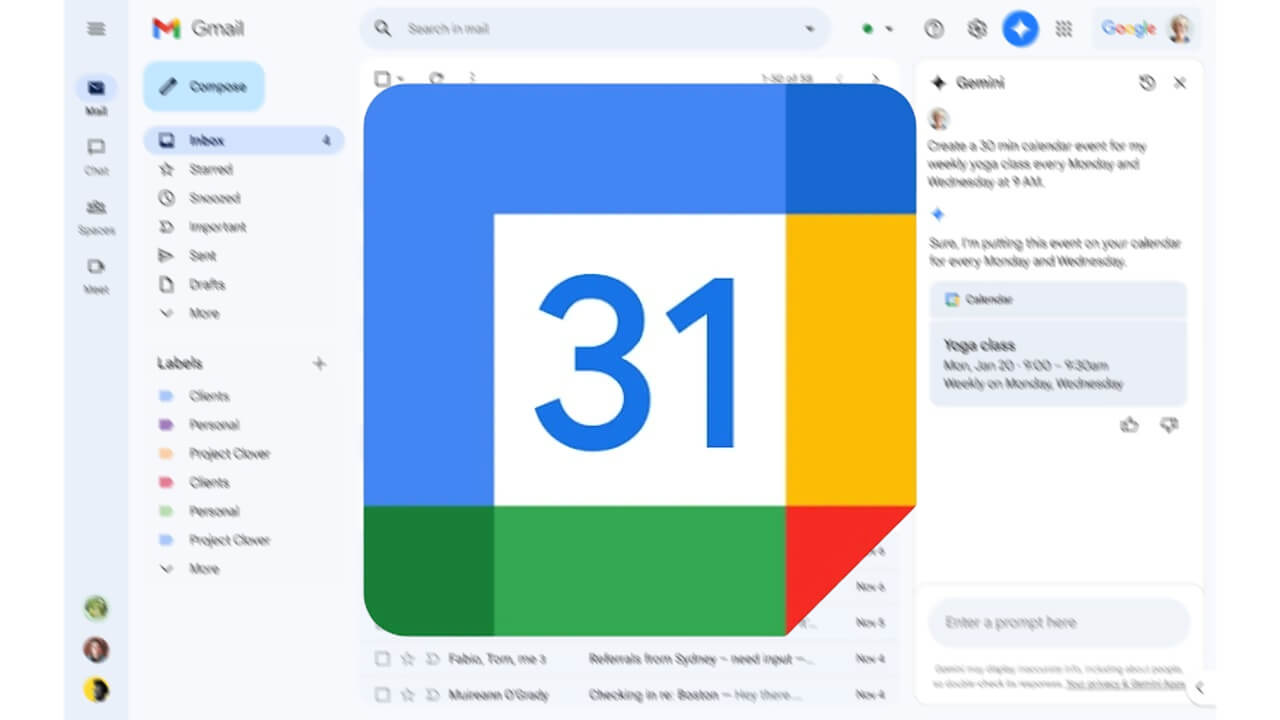
Task: Give thumbs up on Gemini's response
Action: click(x=1130, y=424)
